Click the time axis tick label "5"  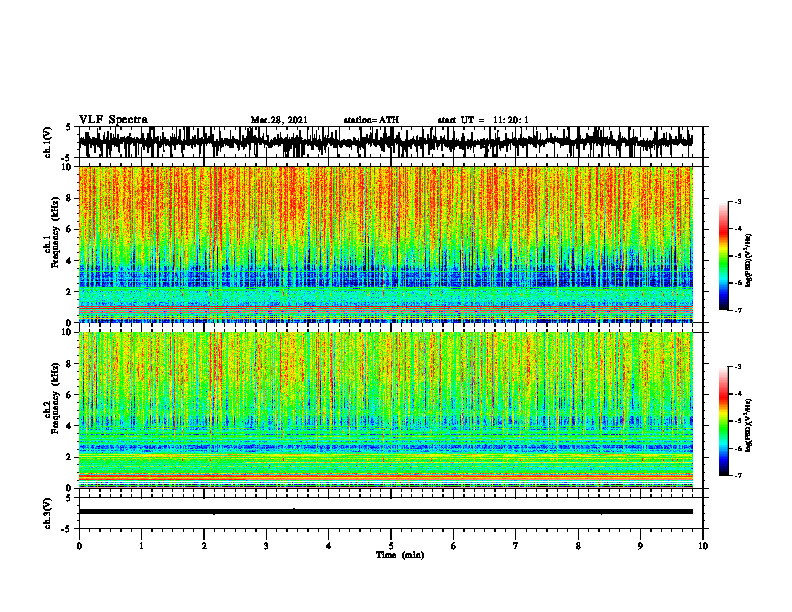click(x=391, y=546)
